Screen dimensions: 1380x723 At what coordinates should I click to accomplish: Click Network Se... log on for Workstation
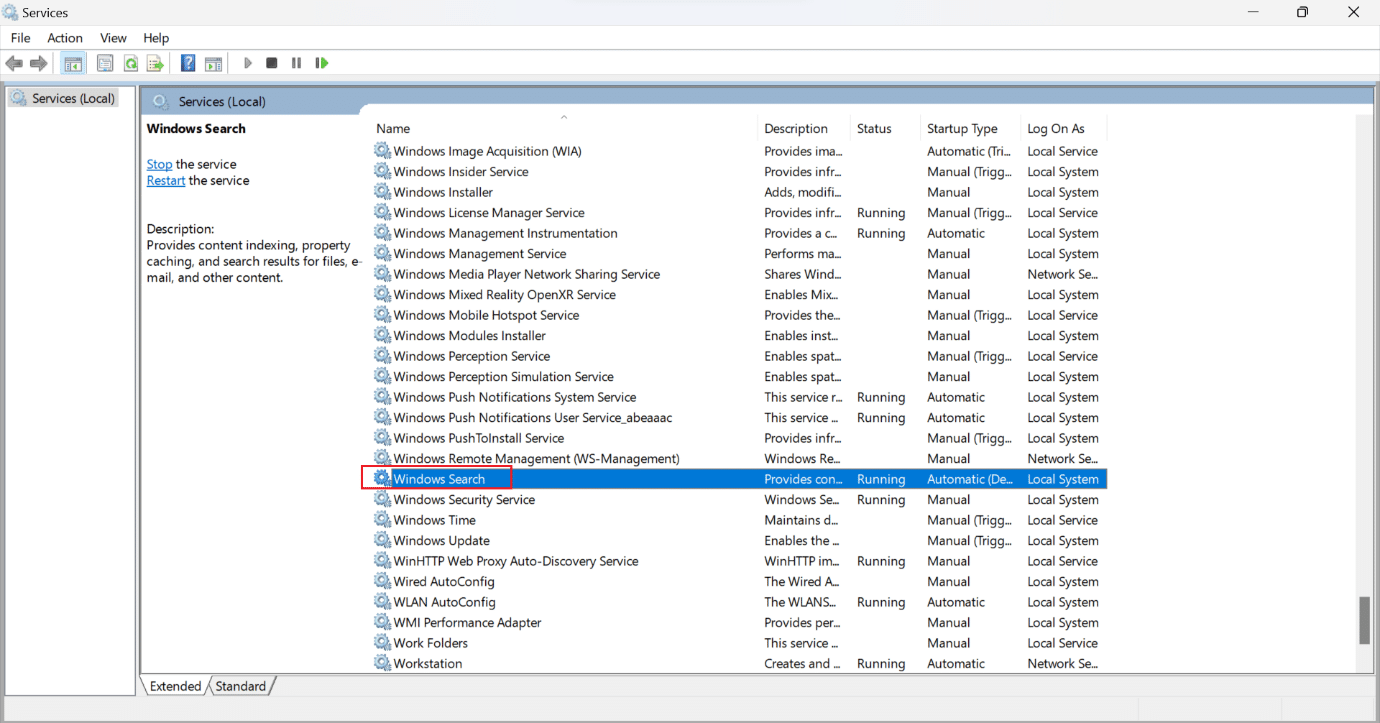pyautogui.click(x=1063, y=663)
